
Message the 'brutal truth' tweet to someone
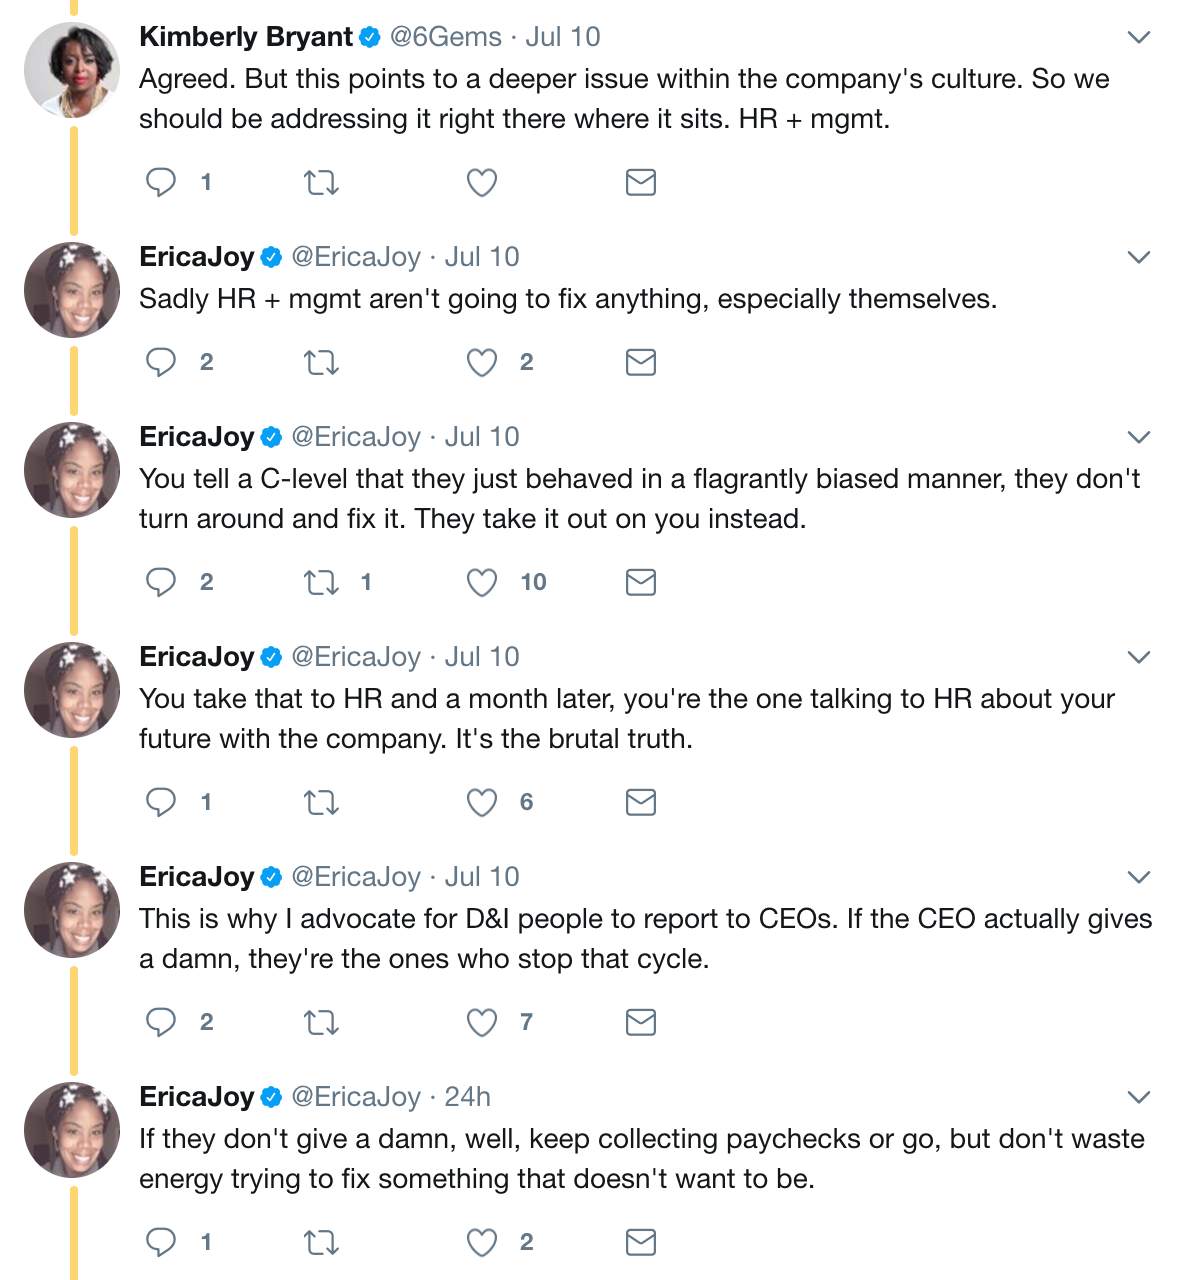click(641, 802)
